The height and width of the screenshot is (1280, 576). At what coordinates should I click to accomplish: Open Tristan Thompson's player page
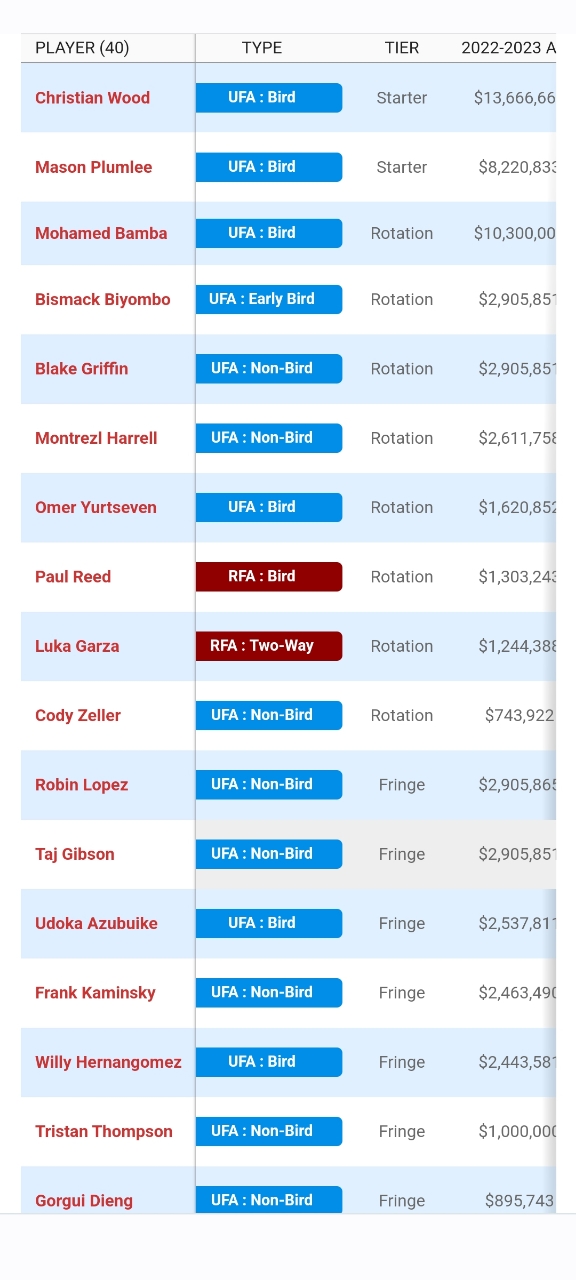point(104,1131)
